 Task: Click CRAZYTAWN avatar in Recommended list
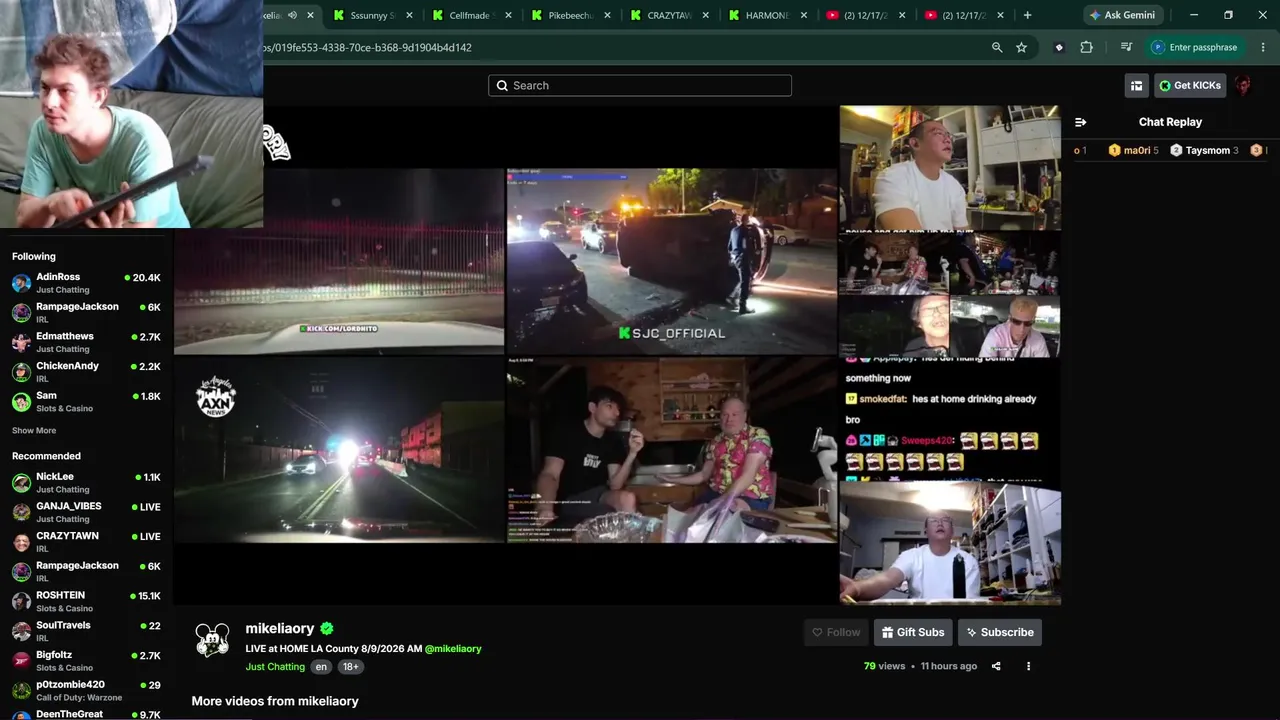[21, 542]
